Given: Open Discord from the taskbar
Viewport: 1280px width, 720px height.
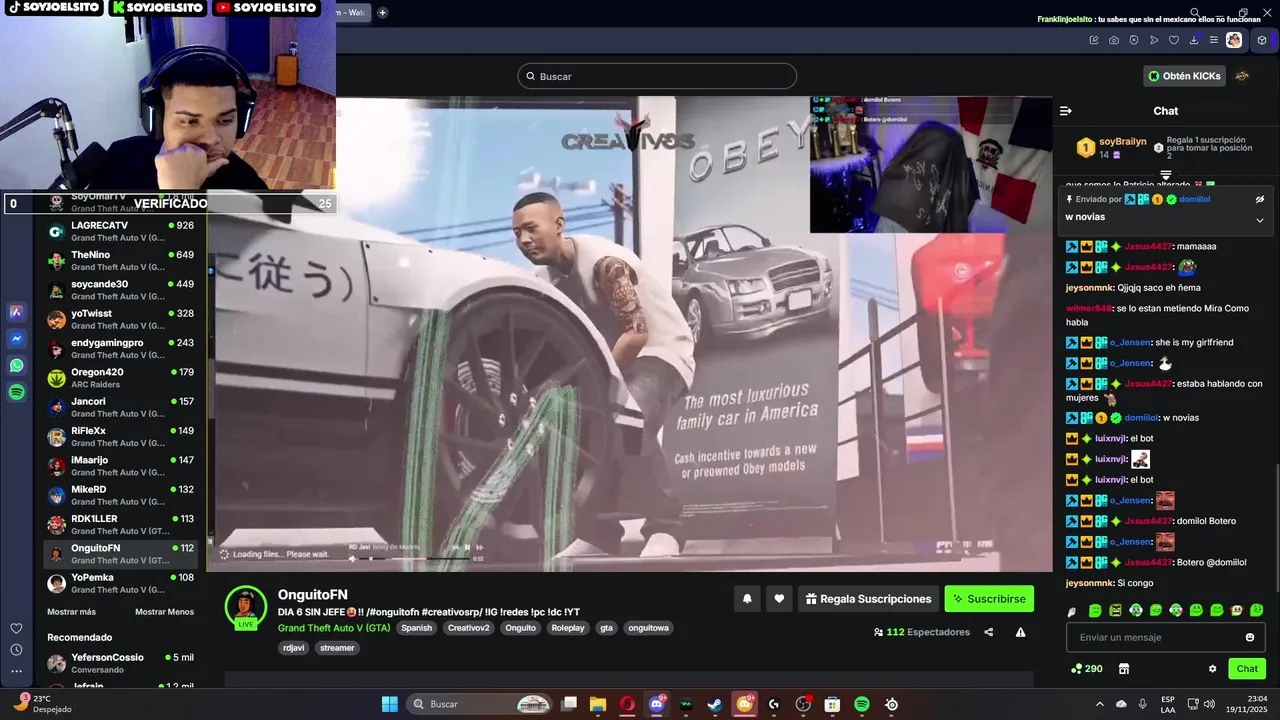Looking at the screenshot, I should pyautogui.click(x=656, y=704).
